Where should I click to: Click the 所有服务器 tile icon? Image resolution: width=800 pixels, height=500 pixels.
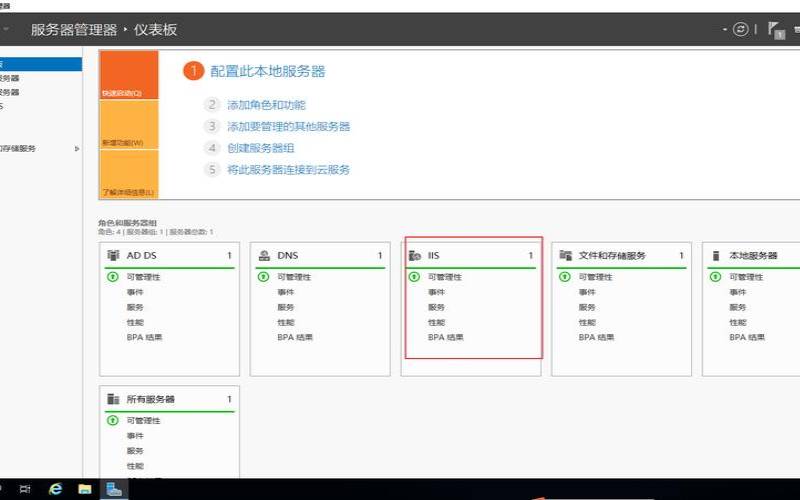pos(113,399)
